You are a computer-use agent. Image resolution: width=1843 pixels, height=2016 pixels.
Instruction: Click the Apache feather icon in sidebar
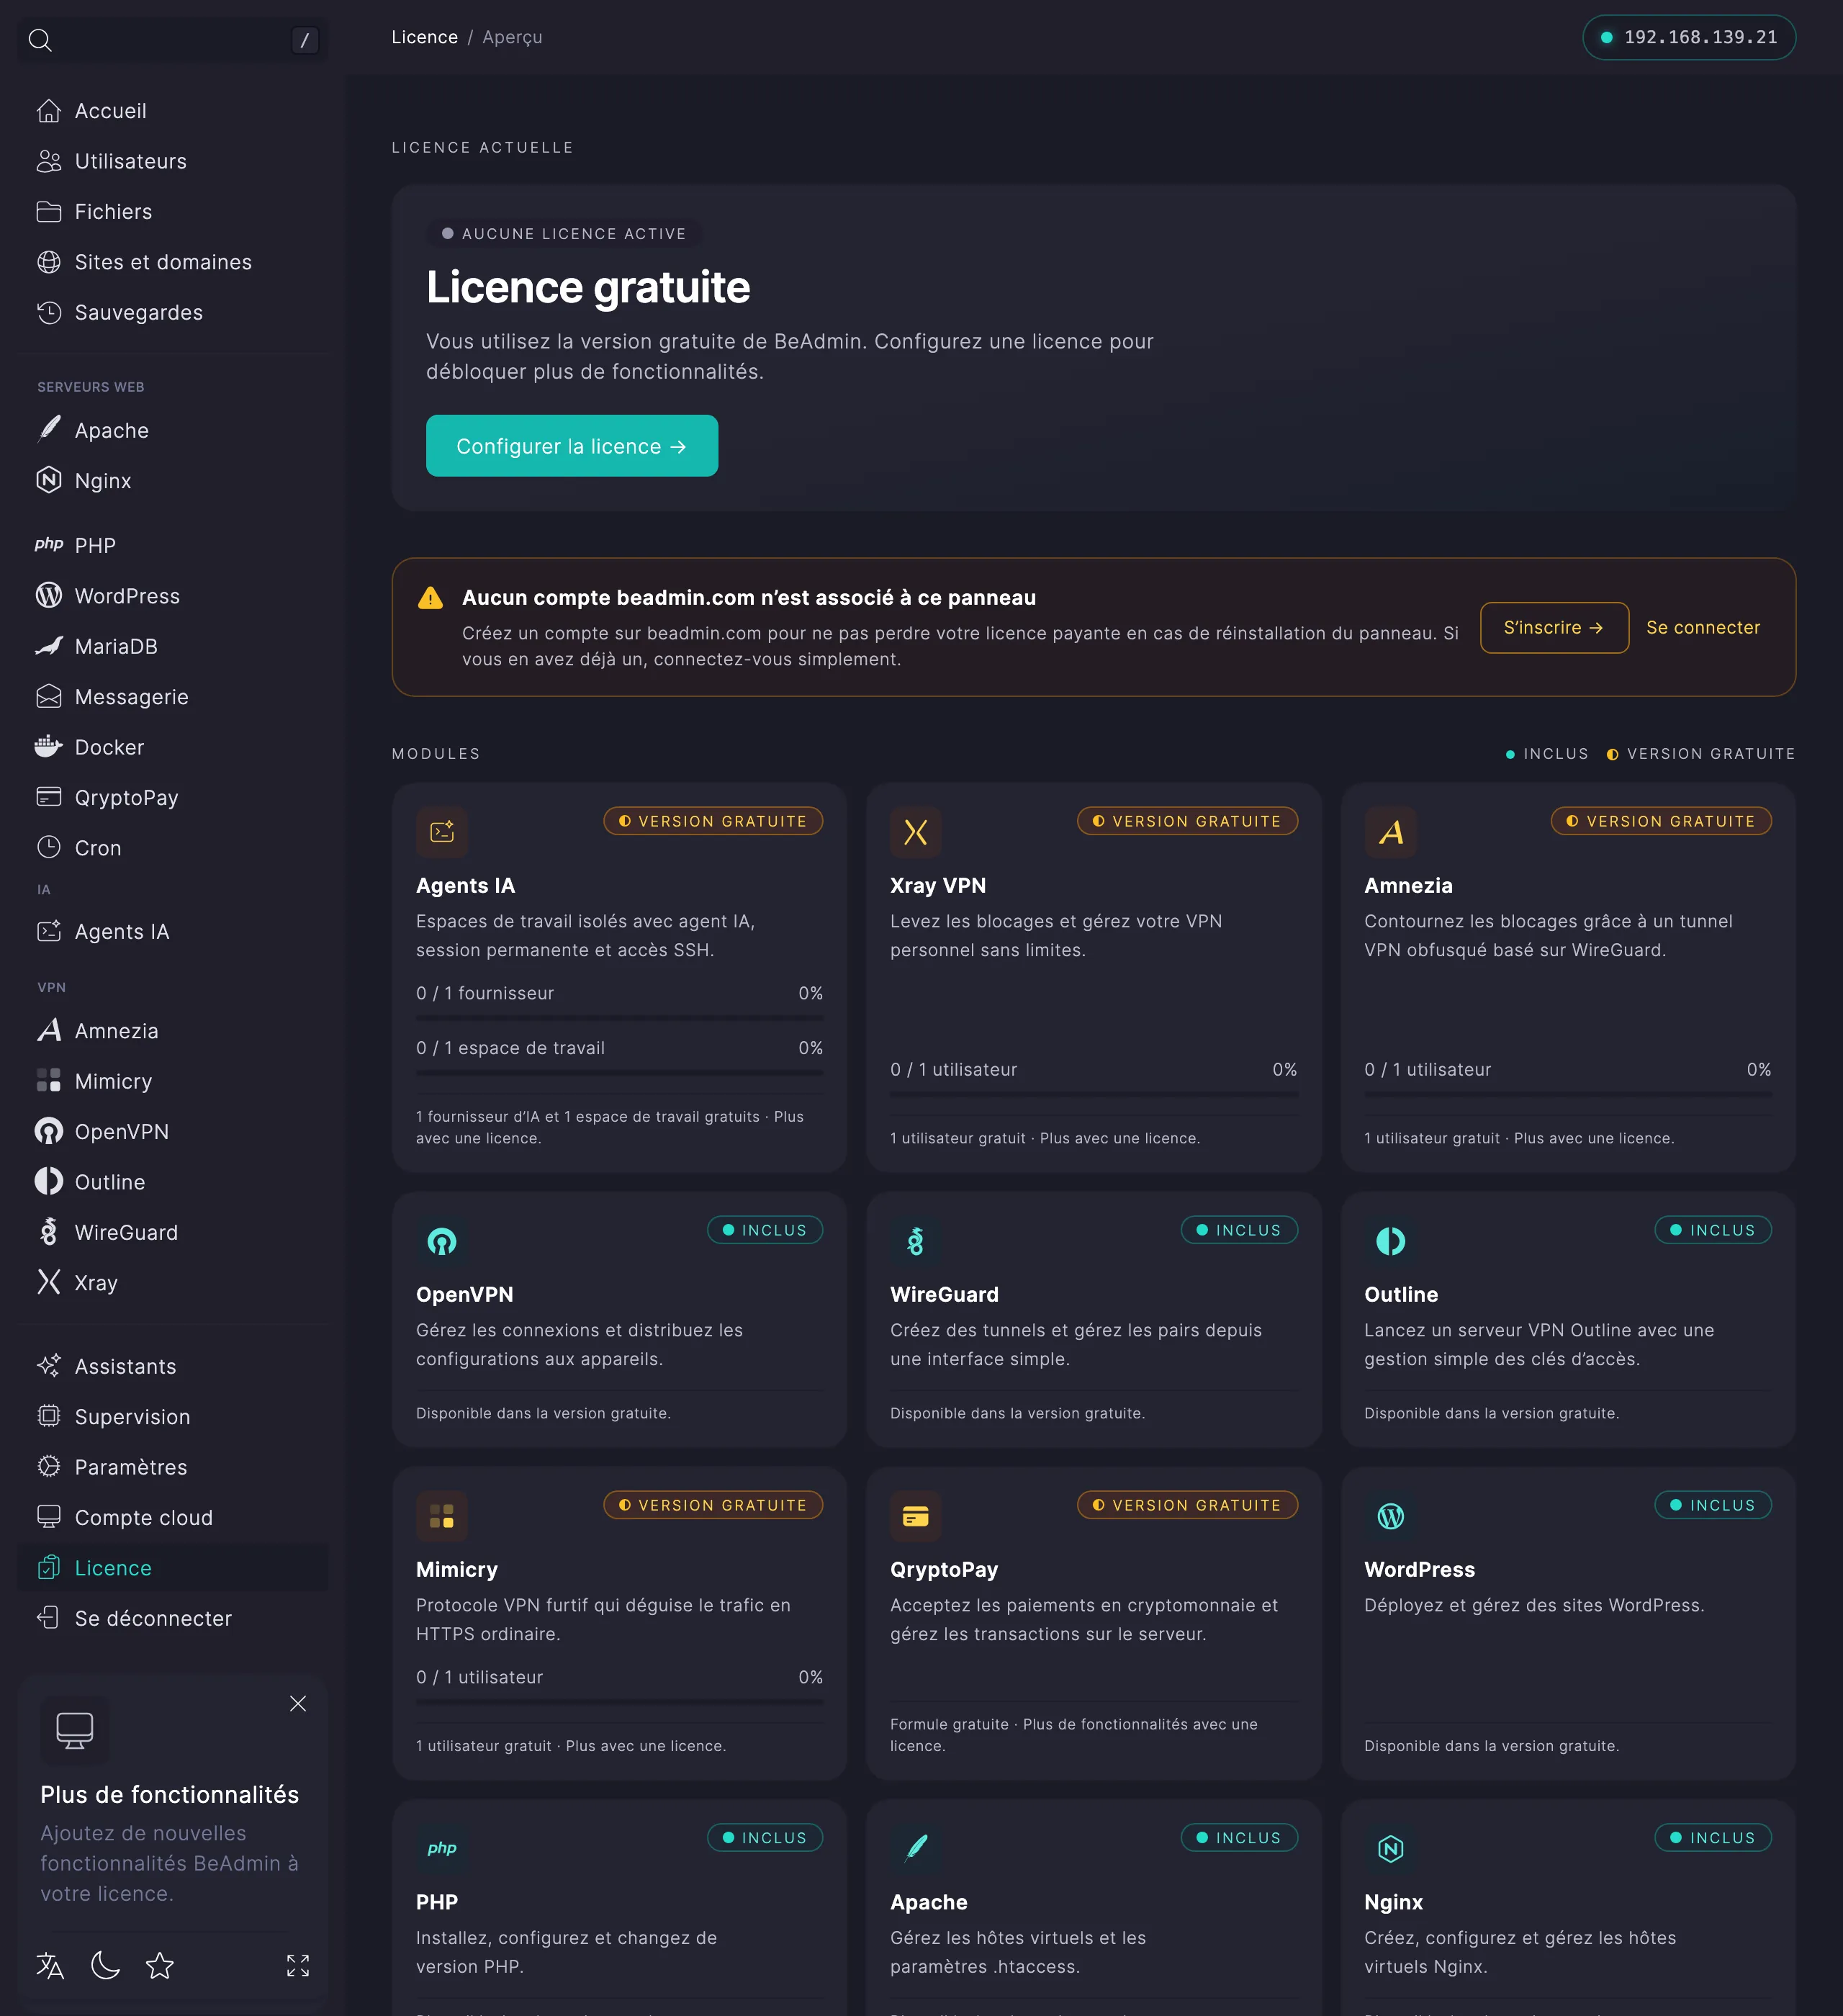pyautogui.click(x=49, y=430)
